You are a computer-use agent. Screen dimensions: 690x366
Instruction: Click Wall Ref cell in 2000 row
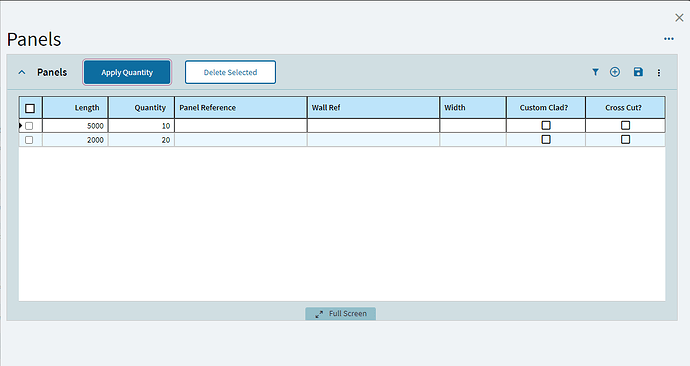373,140
